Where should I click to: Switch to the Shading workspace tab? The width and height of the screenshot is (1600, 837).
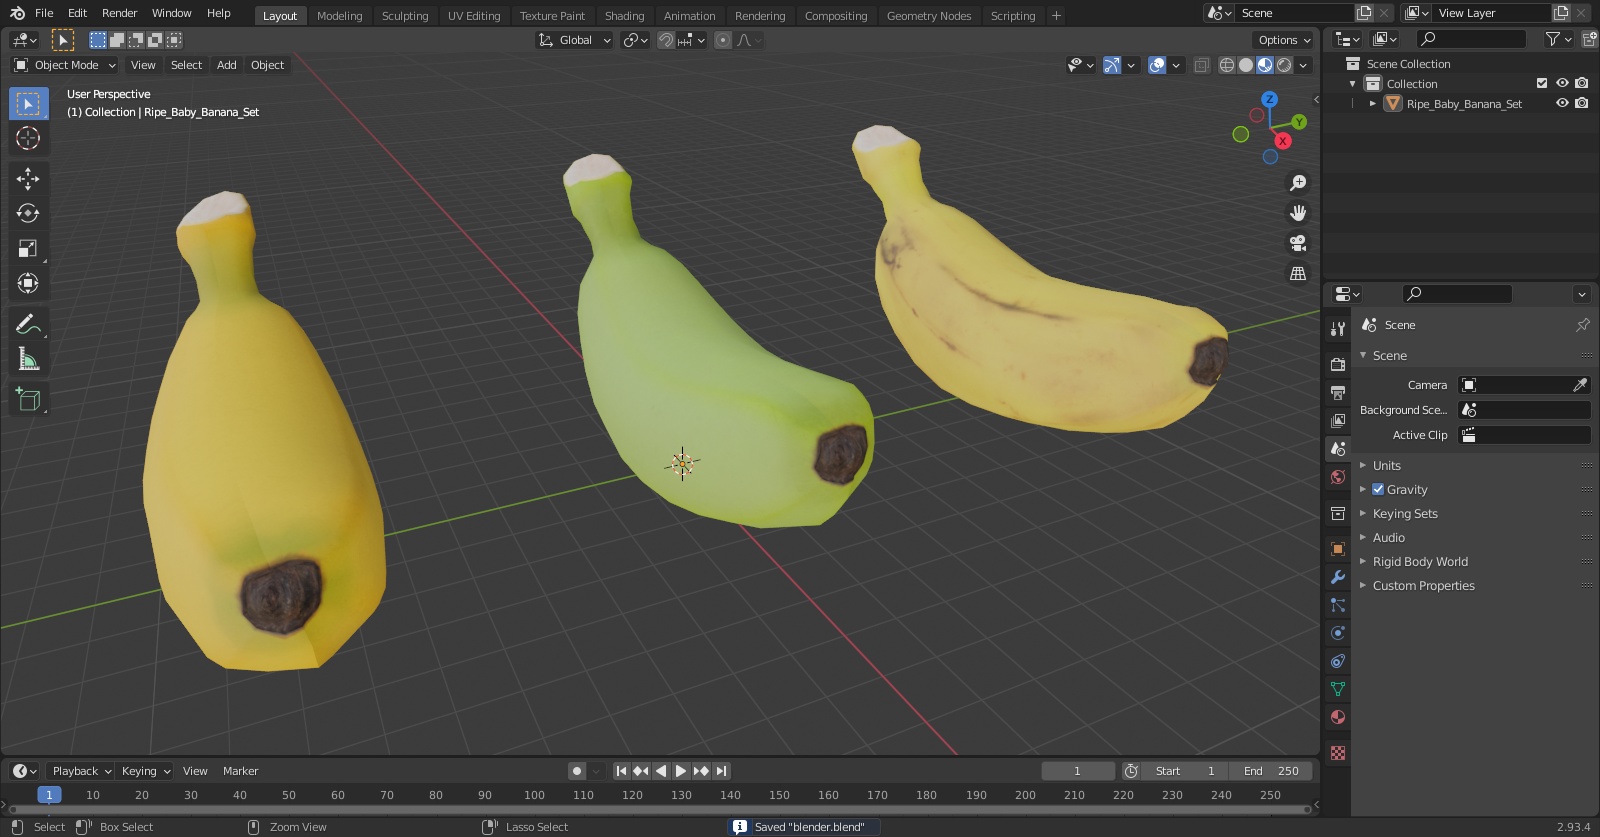pos(624,15)
